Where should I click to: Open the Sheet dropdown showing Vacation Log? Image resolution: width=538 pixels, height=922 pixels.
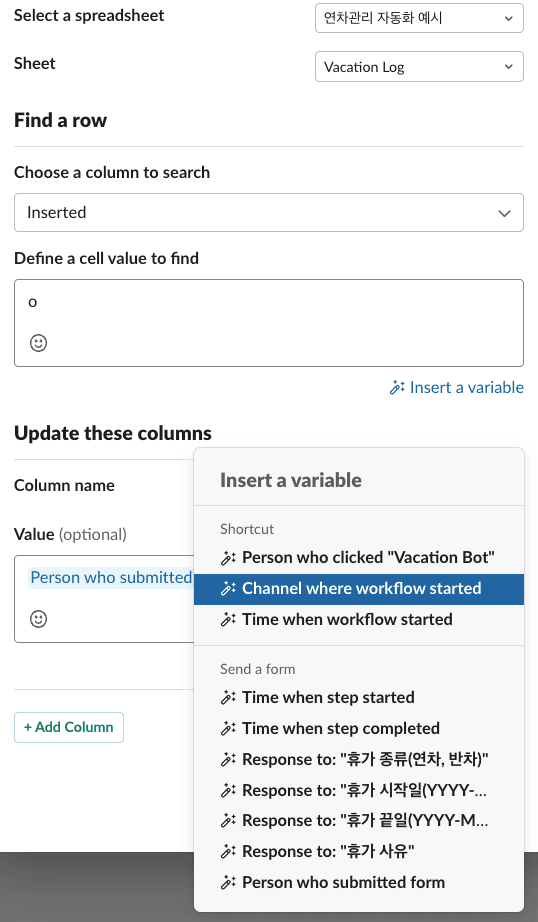click(419, 66)
